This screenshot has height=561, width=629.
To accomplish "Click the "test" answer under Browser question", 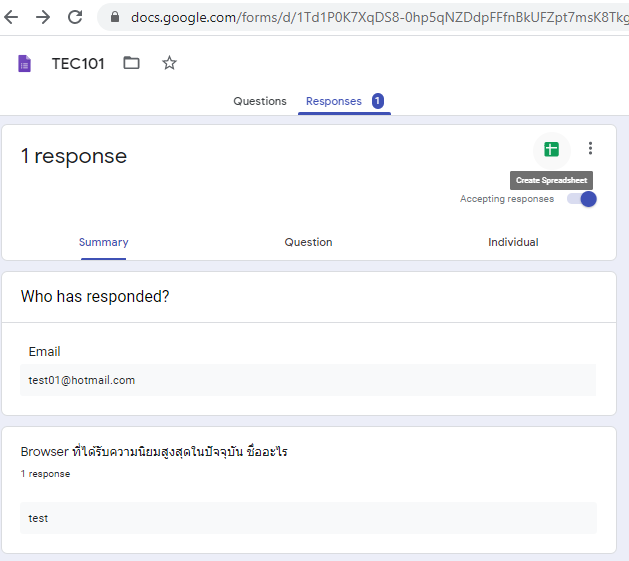I will [38, 518].
